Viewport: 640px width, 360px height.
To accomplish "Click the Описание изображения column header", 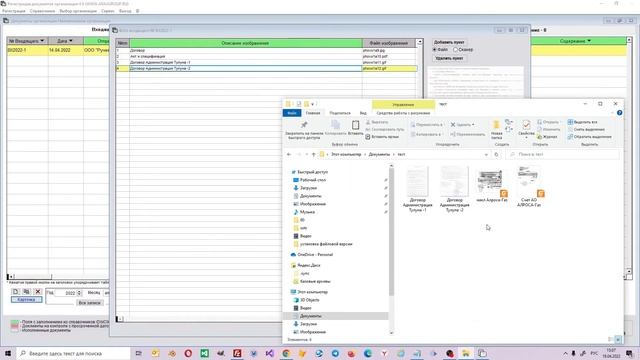I will point(245,43).
